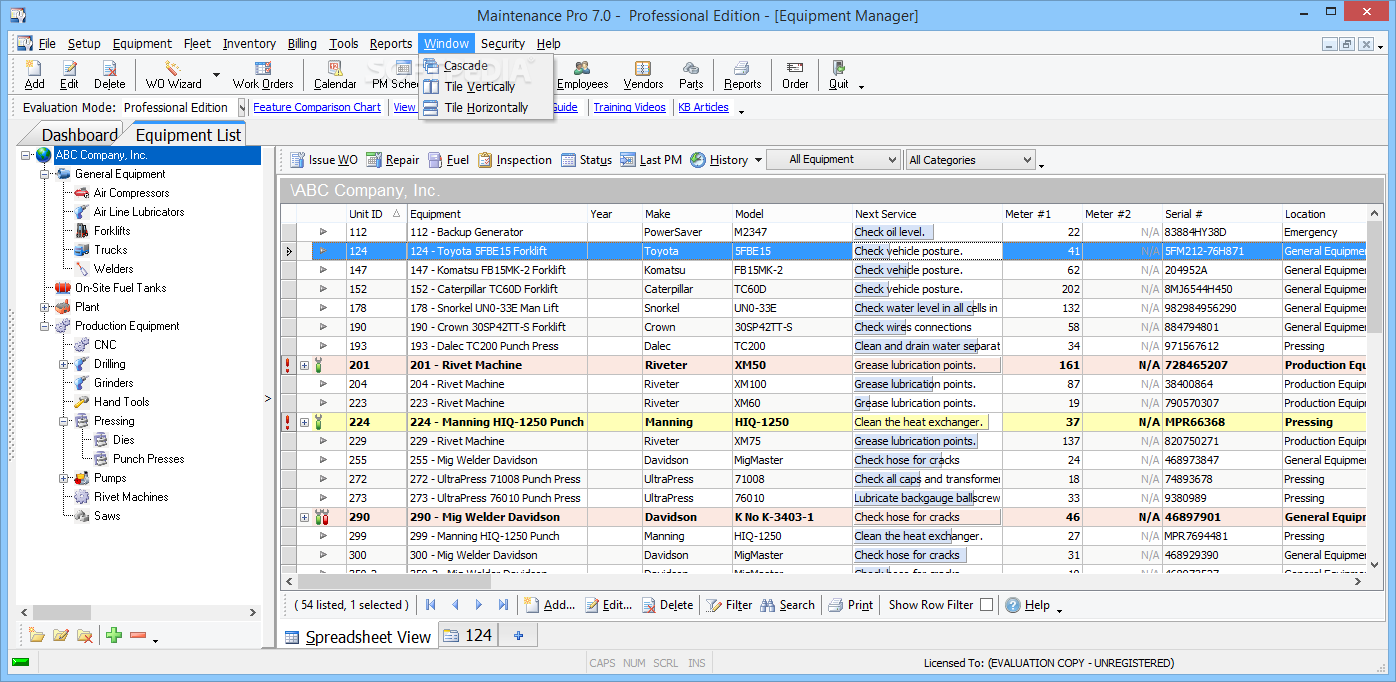Click the History toolbar button
The height and width of the screenshot is (682, 1396).
pyautogui.click(x=719, y=160)
